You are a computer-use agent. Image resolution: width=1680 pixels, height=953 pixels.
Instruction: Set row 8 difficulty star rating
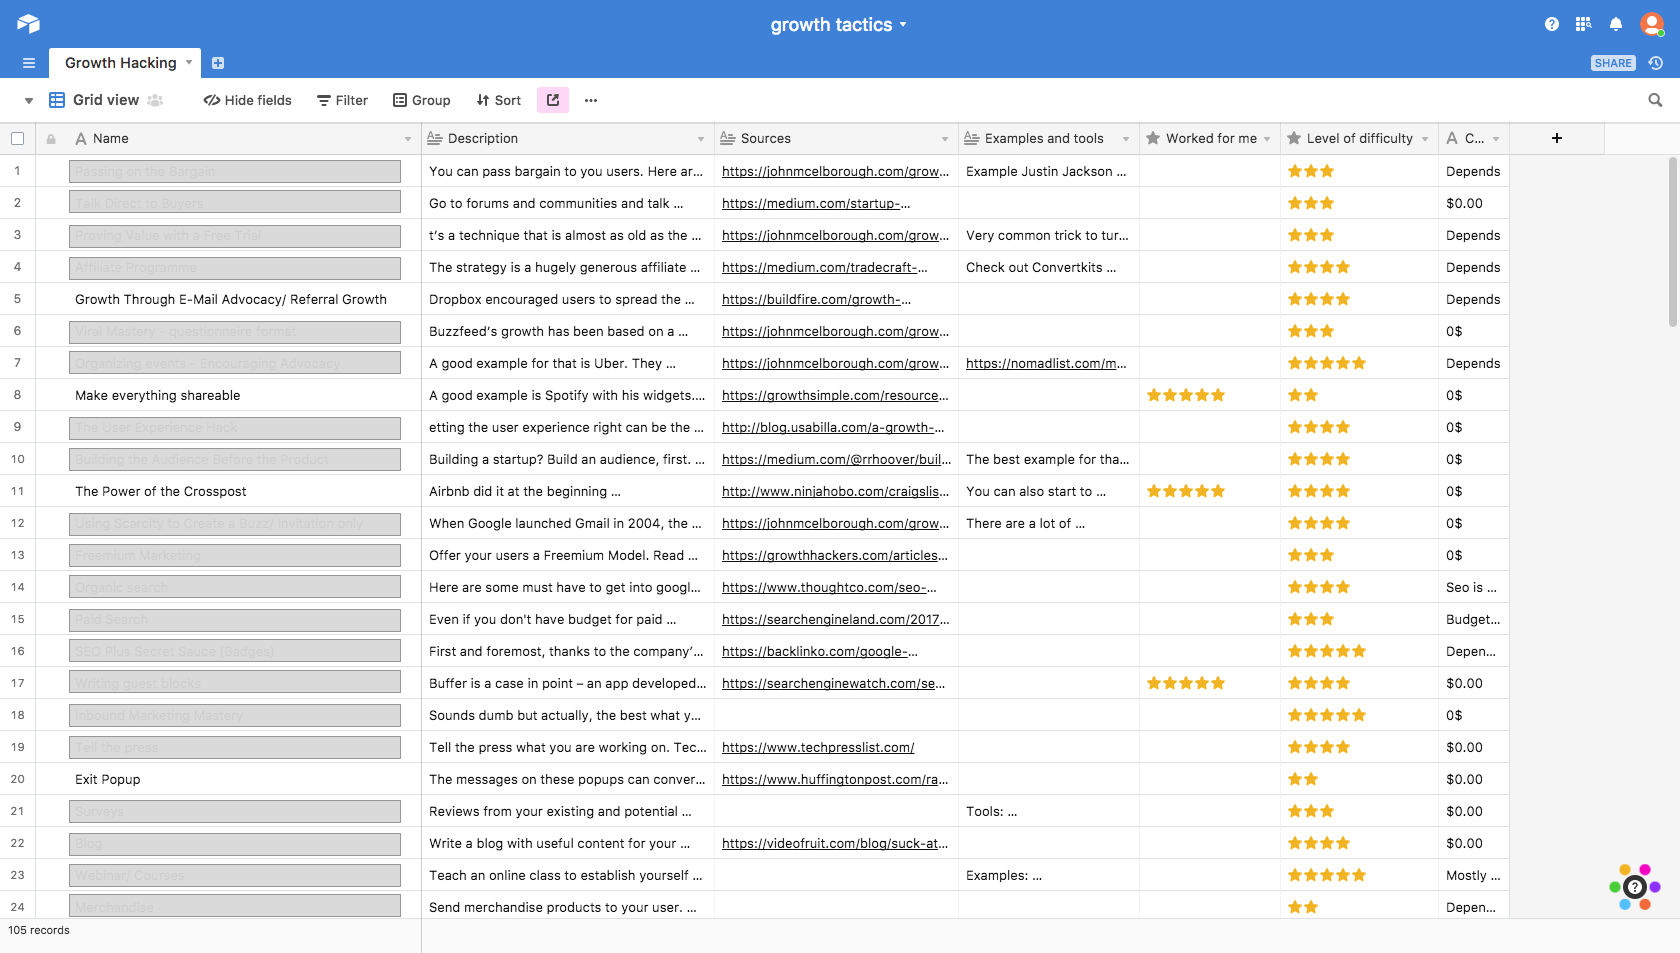(1303, 395)
